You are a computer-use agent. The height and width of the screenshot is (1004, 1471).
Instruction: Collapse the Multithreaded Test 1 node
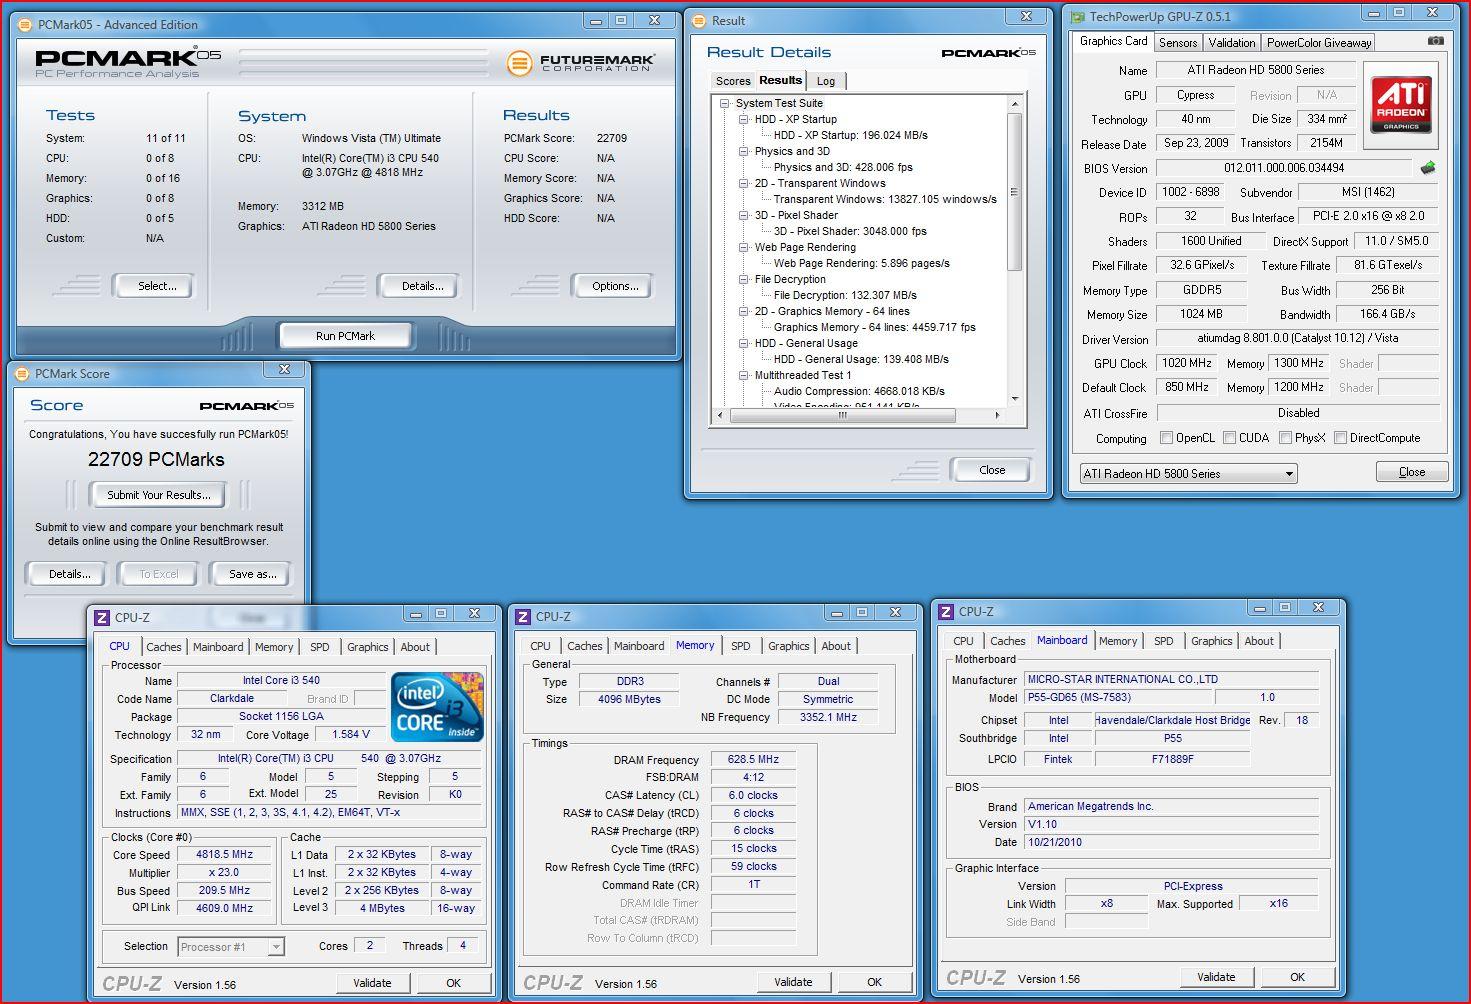pos(744,375)
